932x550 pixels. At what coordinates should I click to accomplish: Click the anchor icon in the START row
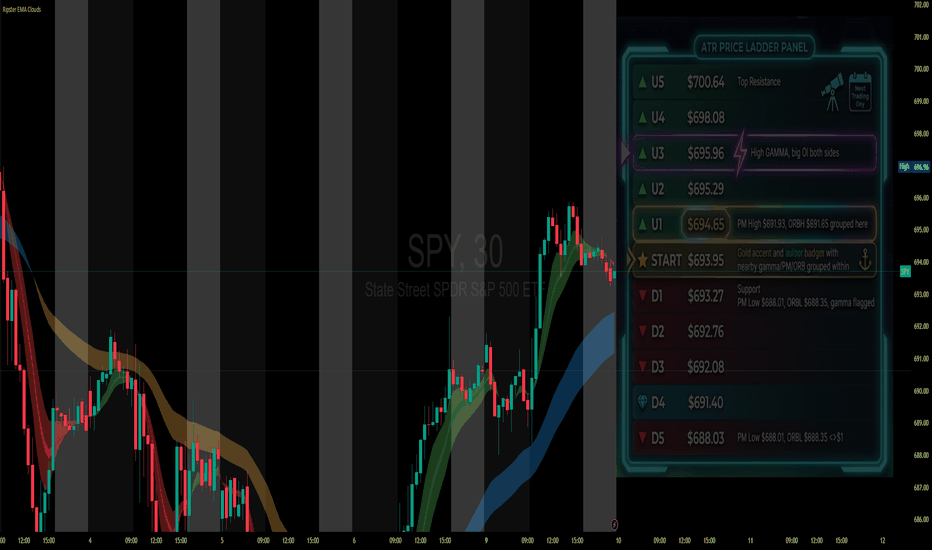point(865,260)
